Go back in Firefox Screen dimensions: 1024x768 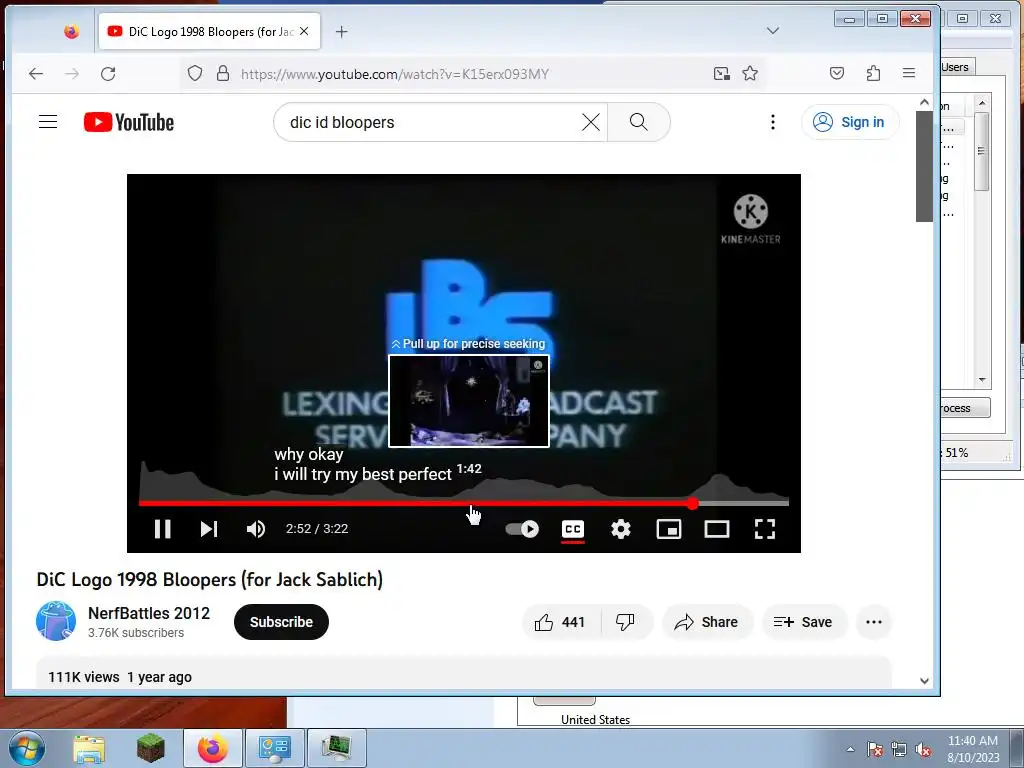[36, 74]
